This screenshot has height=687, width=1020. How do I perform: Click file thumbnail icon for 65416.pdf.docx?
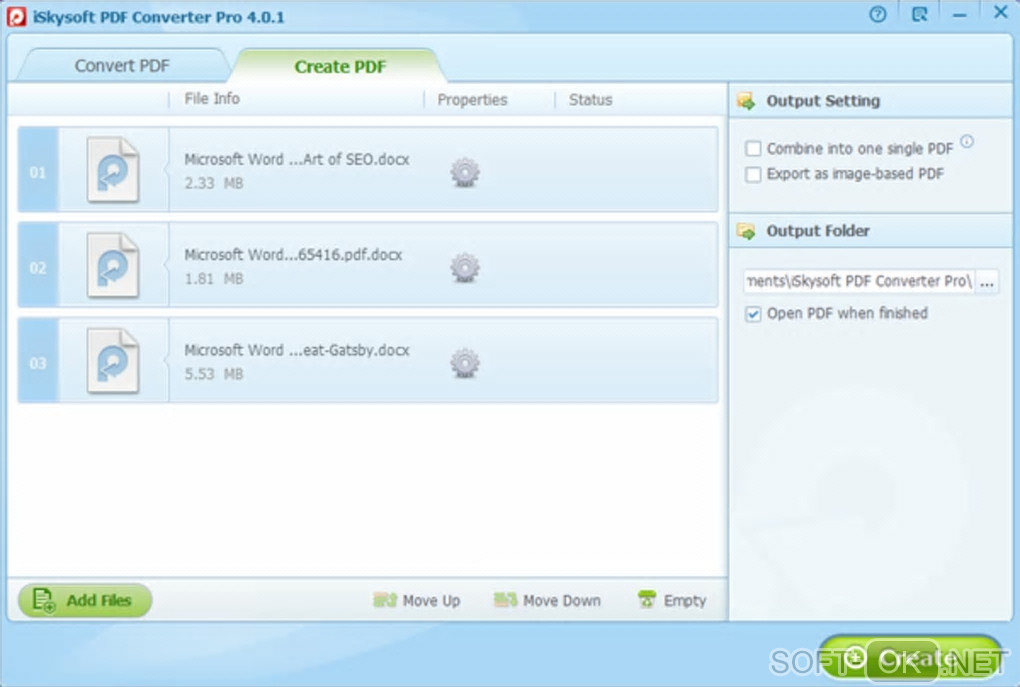click(x=113, y=265)
